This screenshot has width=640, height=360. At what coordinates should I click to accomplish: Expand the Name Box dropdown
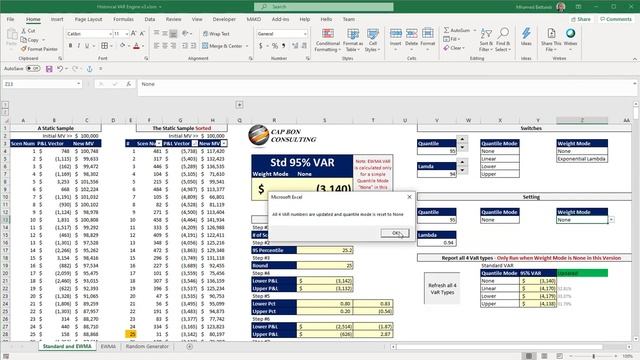78,84
